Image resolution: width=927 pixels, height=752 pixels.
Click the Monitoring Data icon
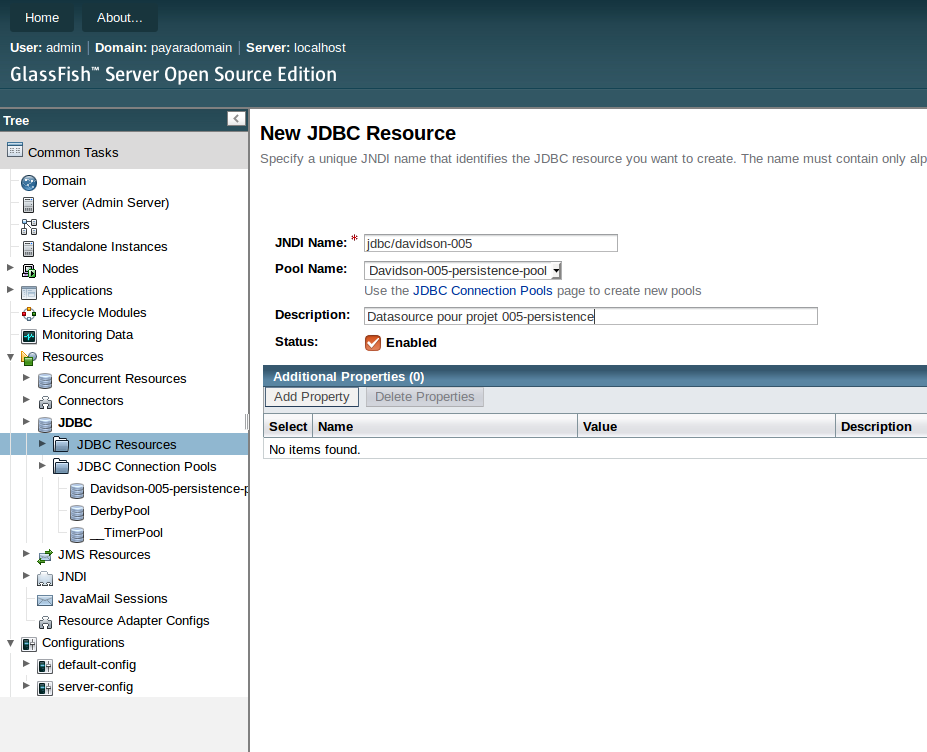(x=28, y=336)
